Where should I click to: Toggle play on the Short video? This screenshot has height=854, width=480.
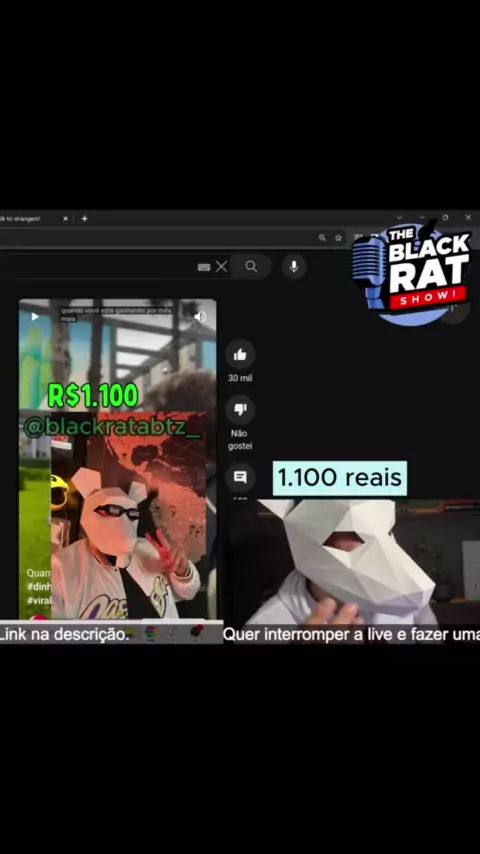(35, 316)
